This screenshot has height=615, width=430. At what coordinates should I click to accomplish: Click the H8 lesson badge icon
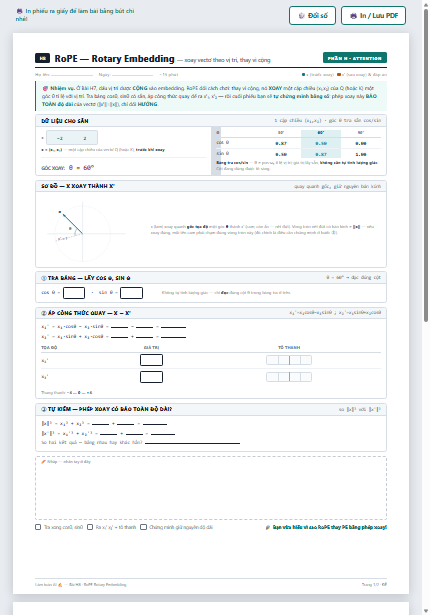coord(42,58)
